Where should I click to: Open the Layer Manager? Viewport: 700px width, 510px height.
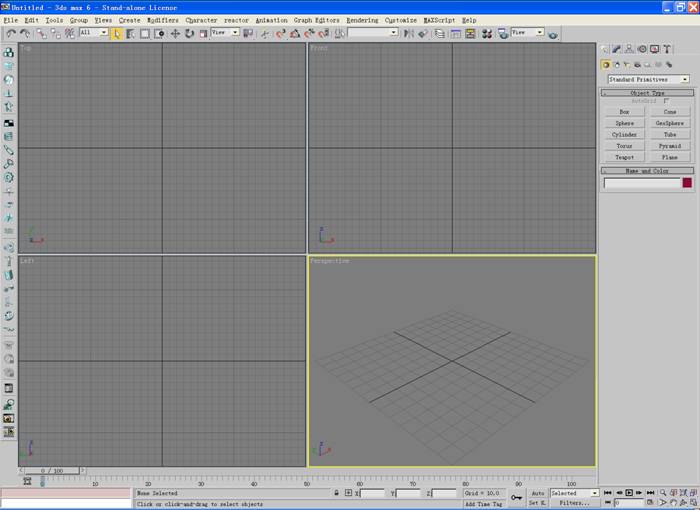tap(440, 33)
